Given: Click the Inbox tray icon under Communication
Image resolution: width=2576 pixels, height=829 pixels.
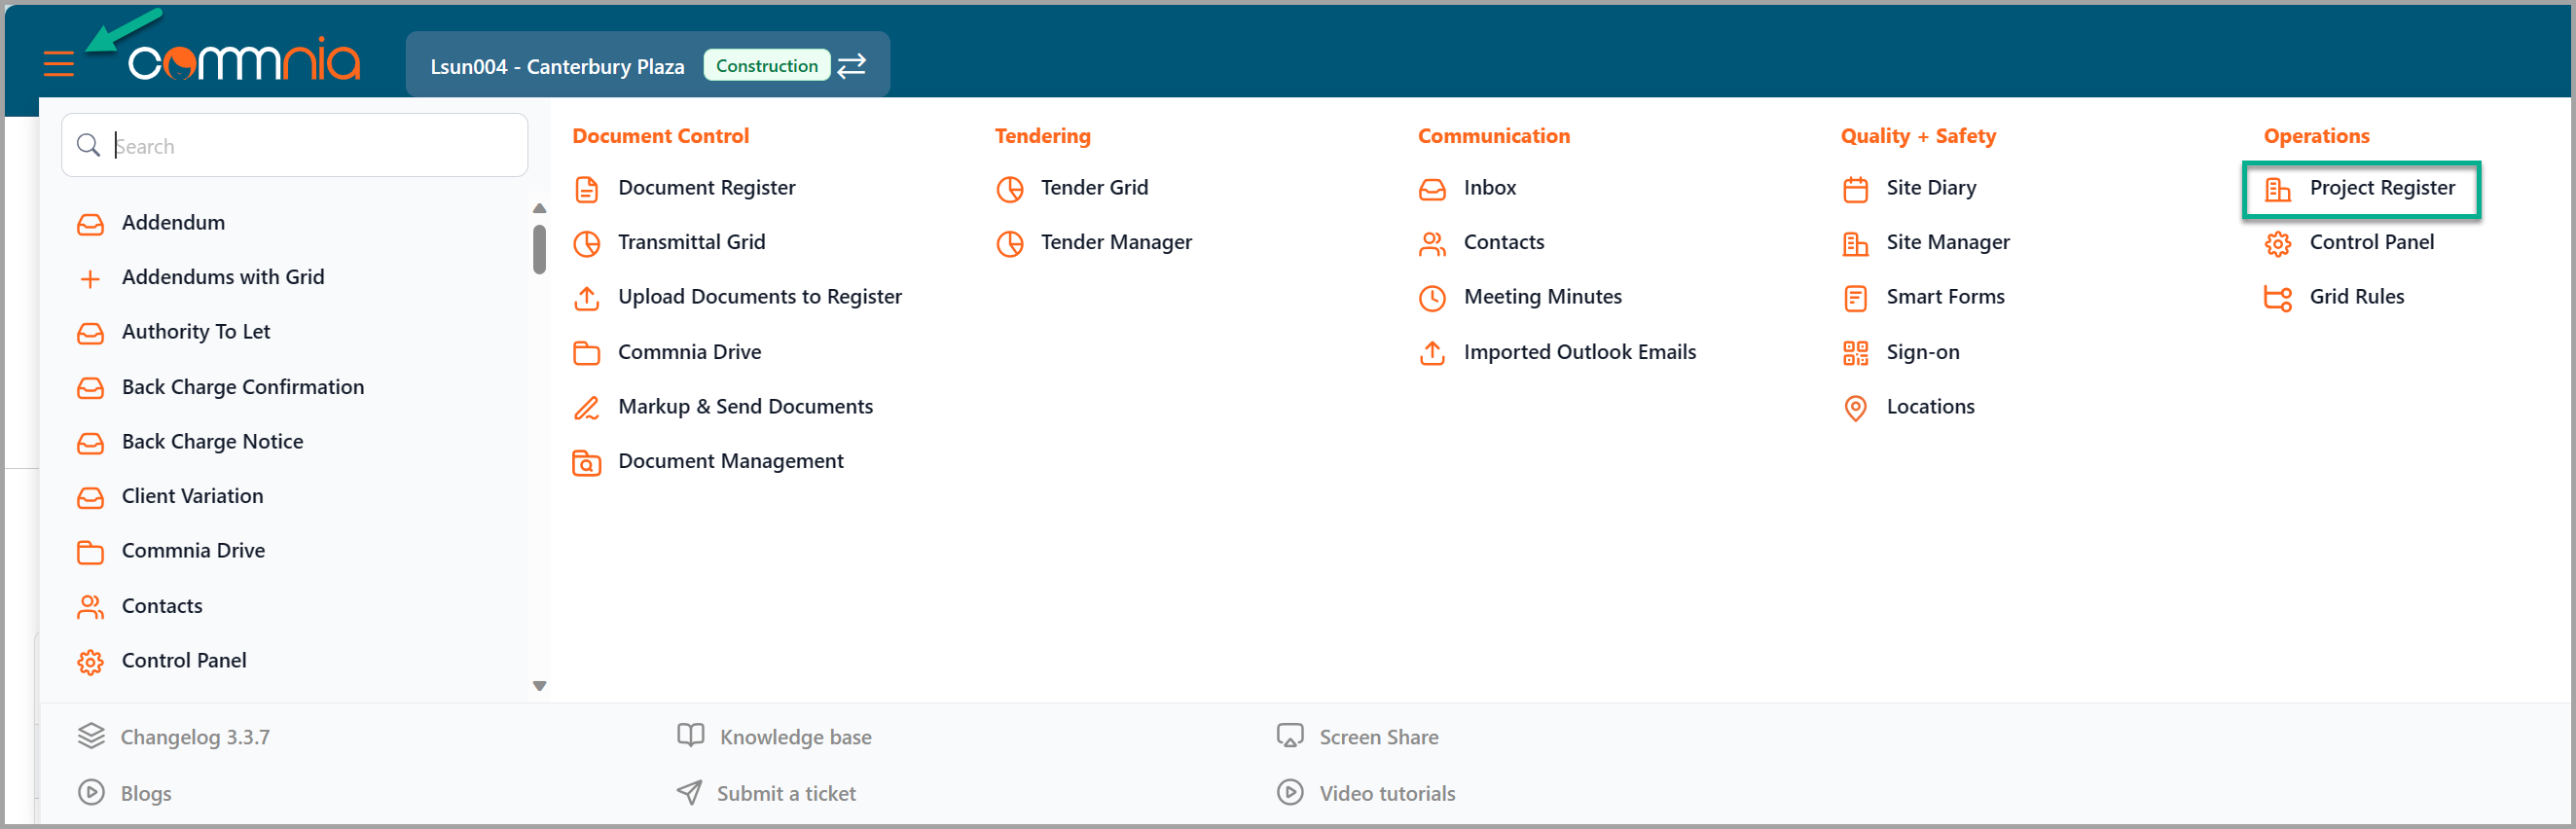Looking at the screenshot, I should [x=1433, y=189].
